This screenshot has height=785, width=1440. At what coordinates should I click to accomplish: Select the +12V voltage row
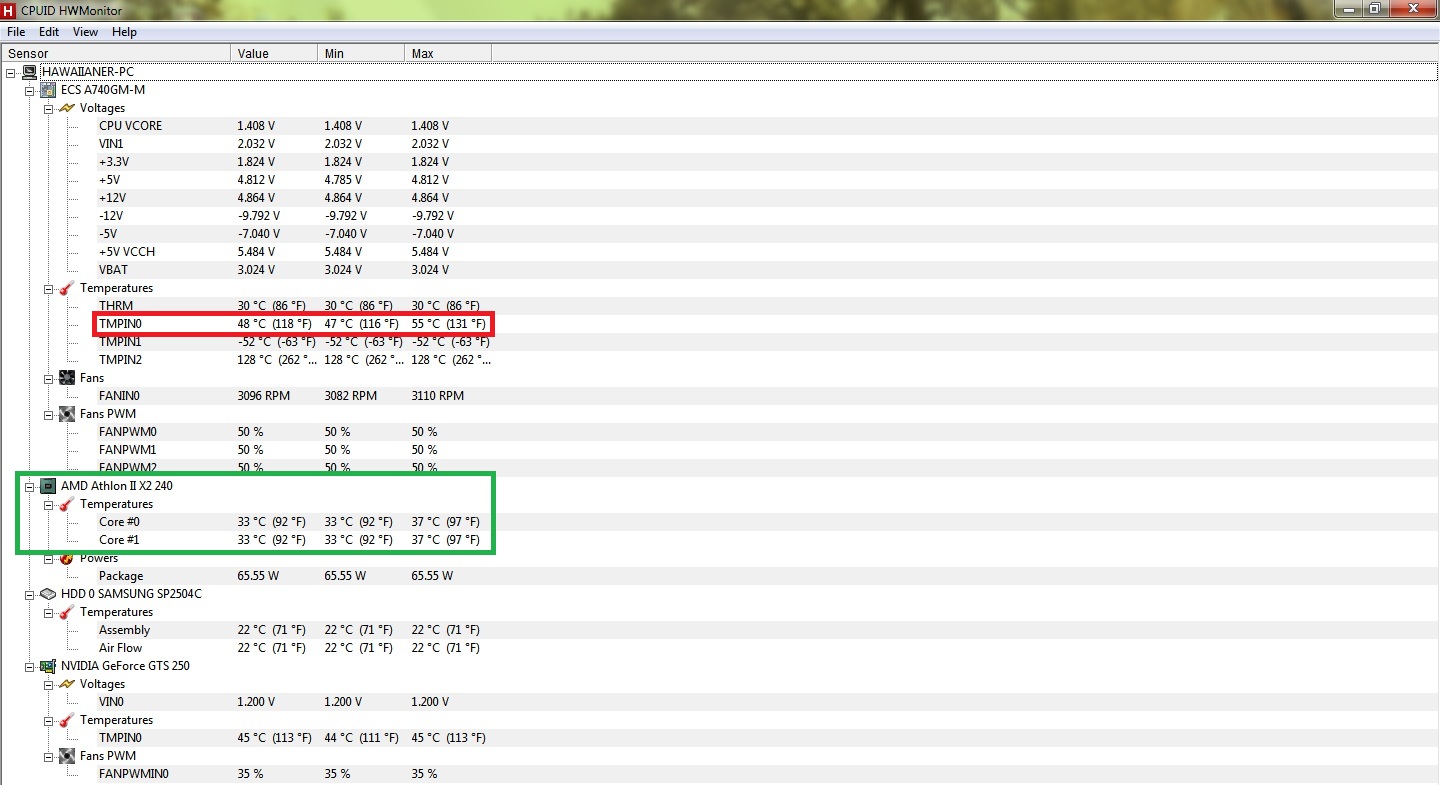[x=766, y=198]
